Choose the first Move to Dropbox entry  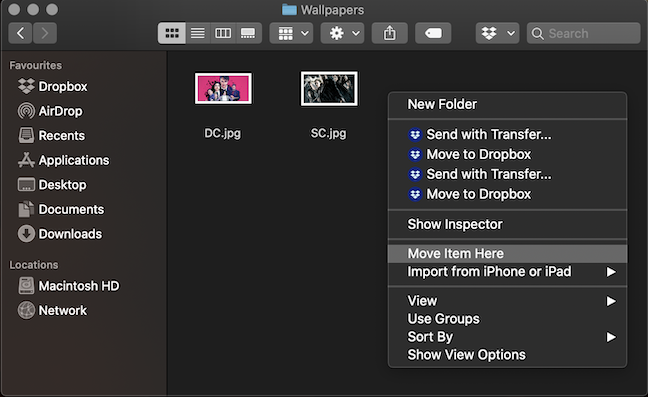tap(507, 154)
